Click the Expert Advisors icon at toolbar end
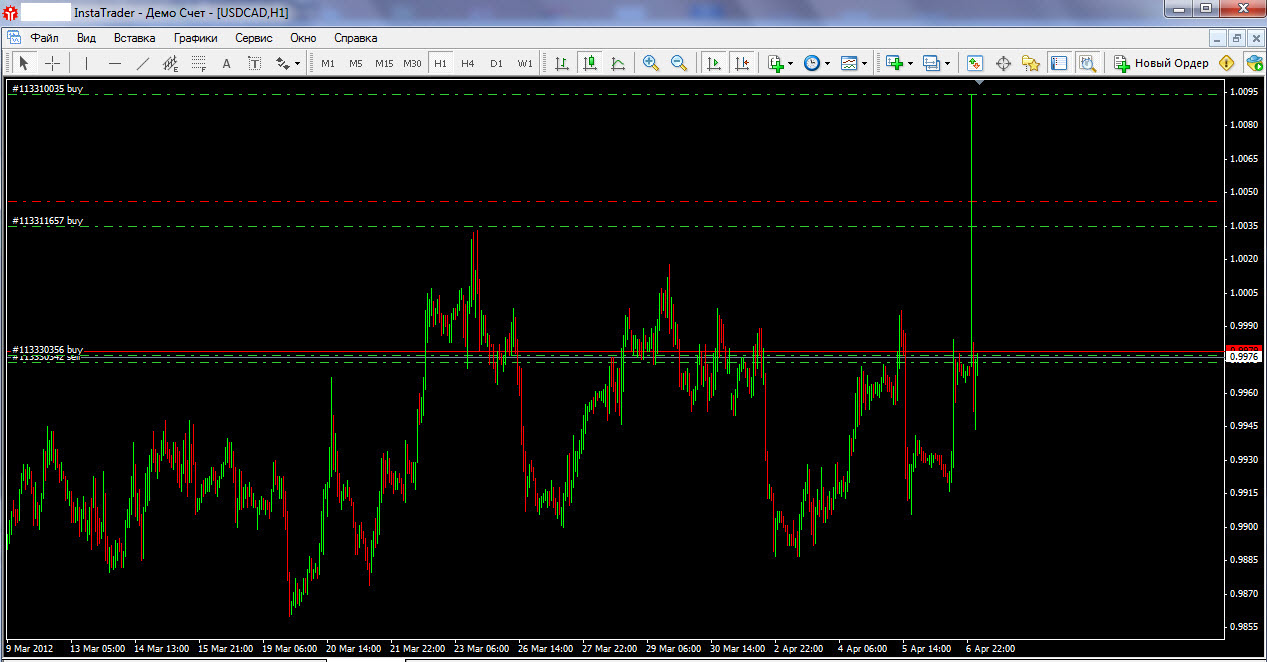 click(1254, 63)
